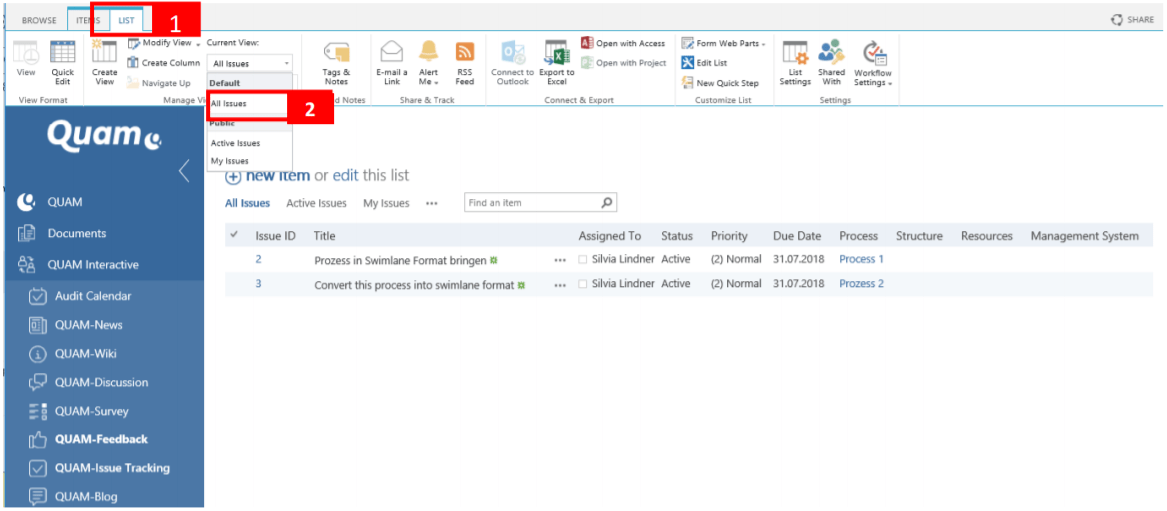The width and height of the screenshot is (1167, 511).
Task: Expand the Alert Me dropdown
Action: tap(428, 64)
